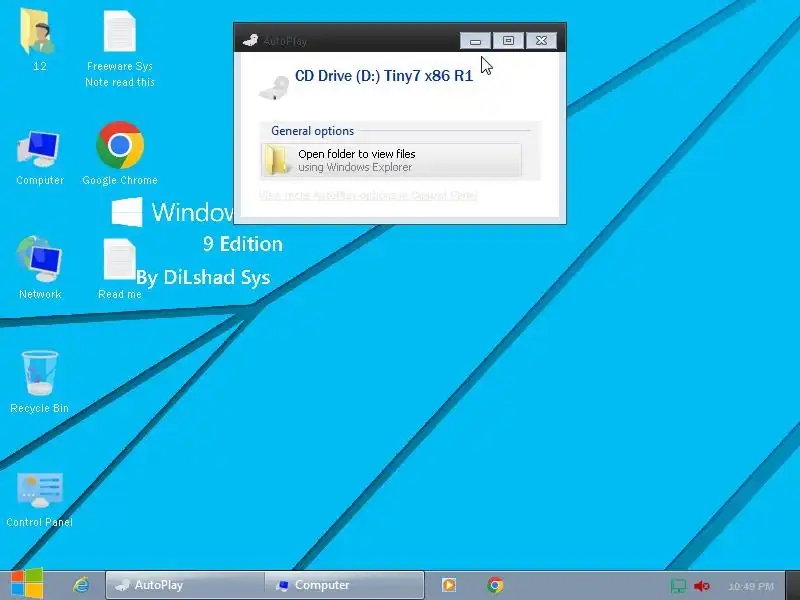Open network status tray icon

click(678, 586)
